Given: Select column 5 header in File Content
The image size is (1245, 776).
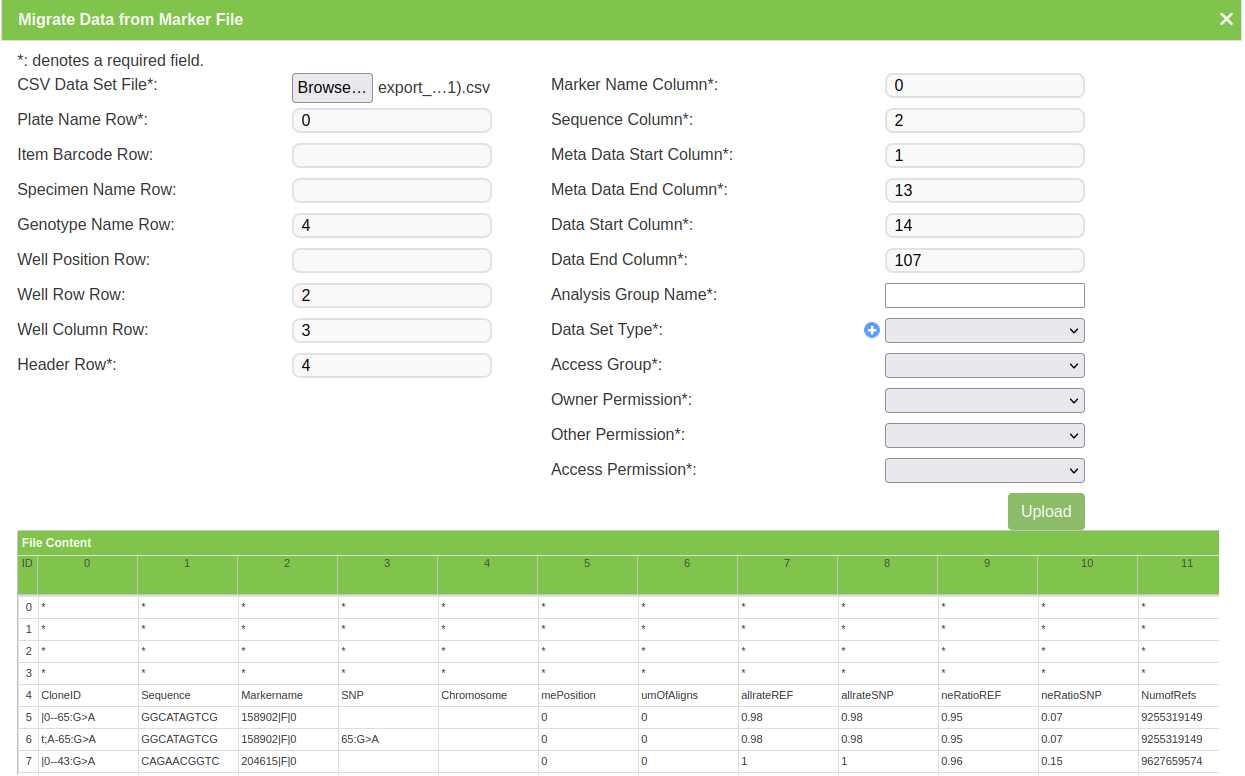Looking at the screenshot, I should pos(587,564).
